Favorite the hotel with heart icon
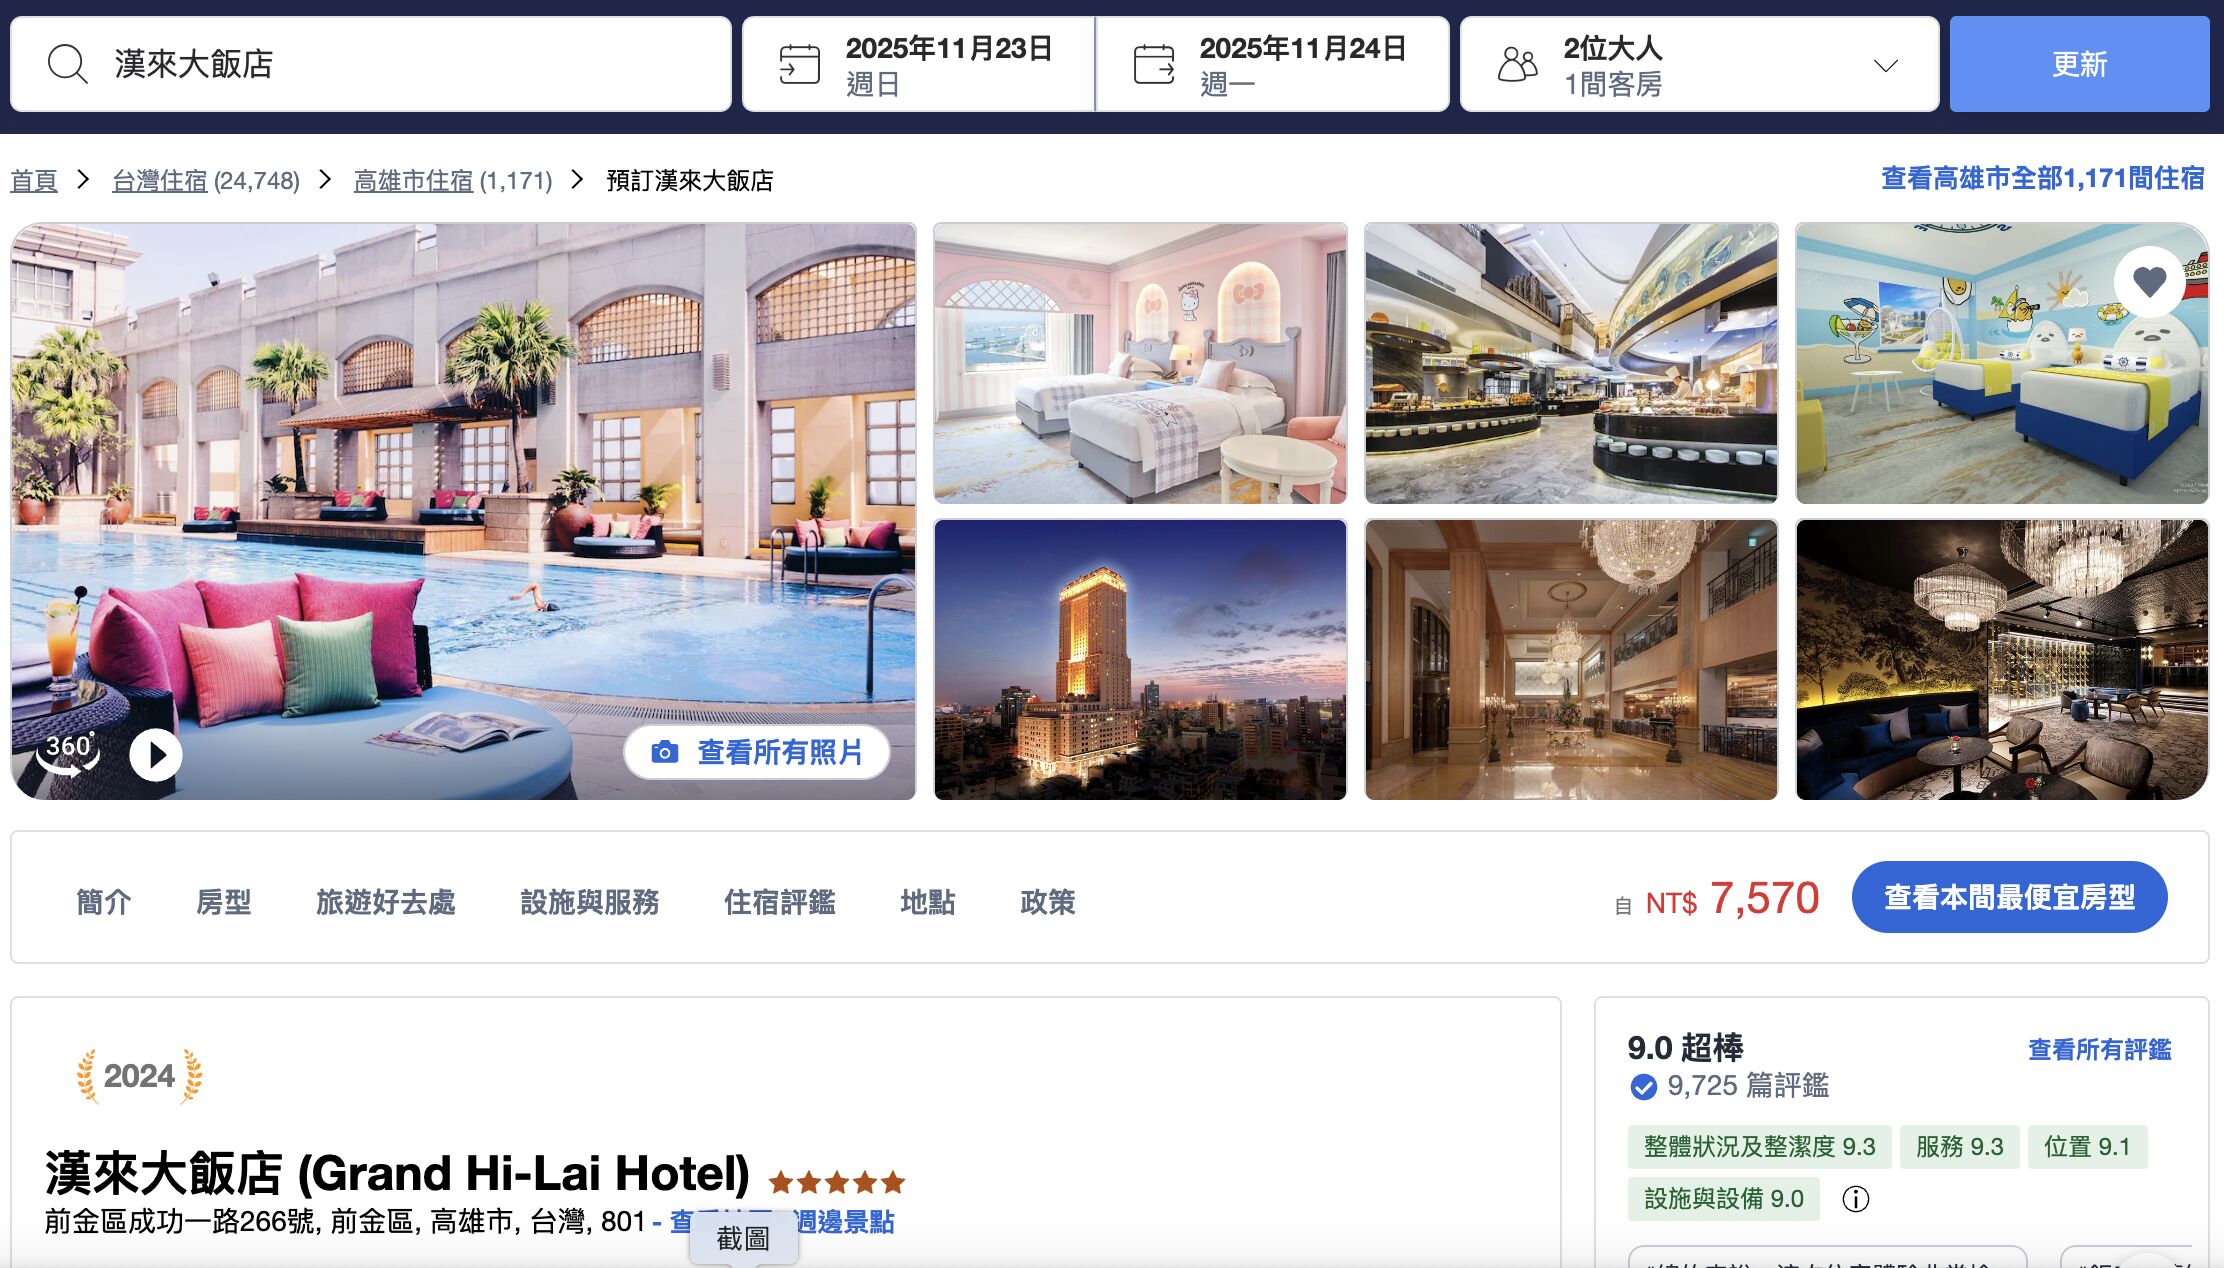The height and width of the screenshot is (1268, 2224). 2149,281
